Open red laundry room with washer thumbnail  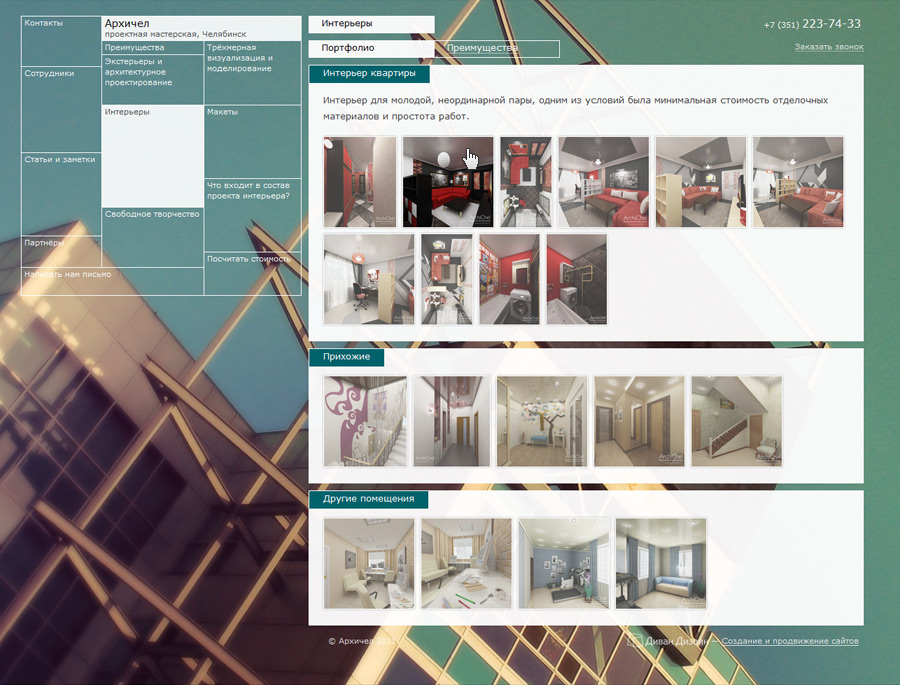[510, 279]
